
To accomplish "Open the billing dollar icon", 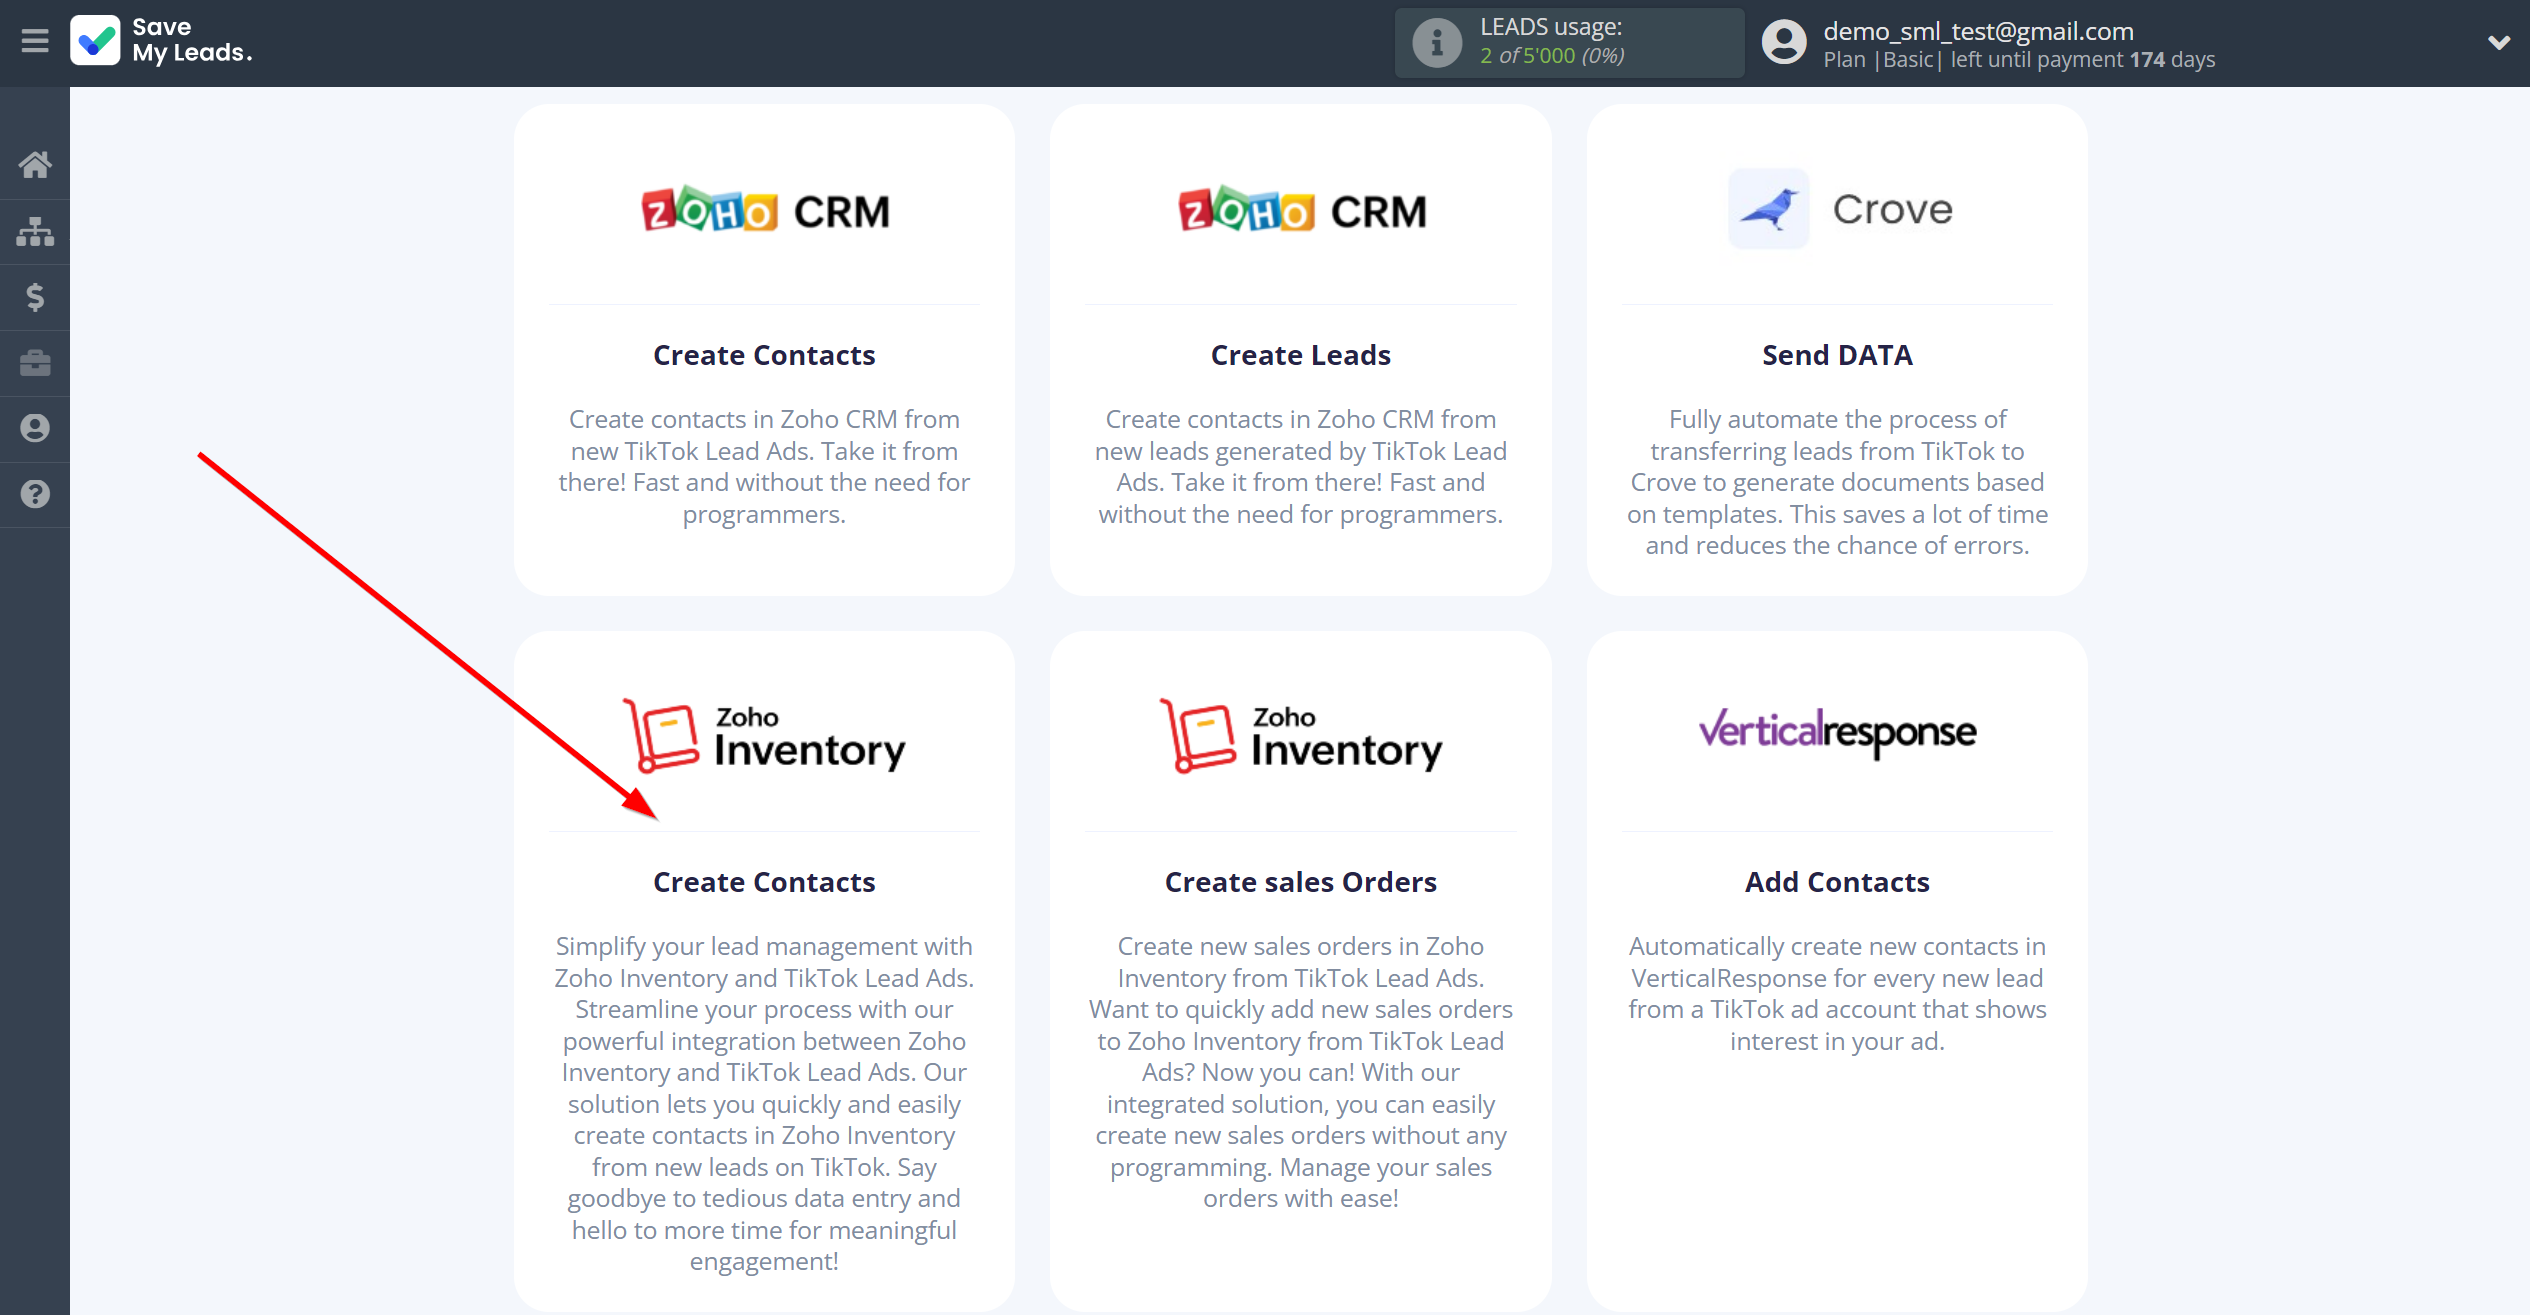I will tap(35, 297).
